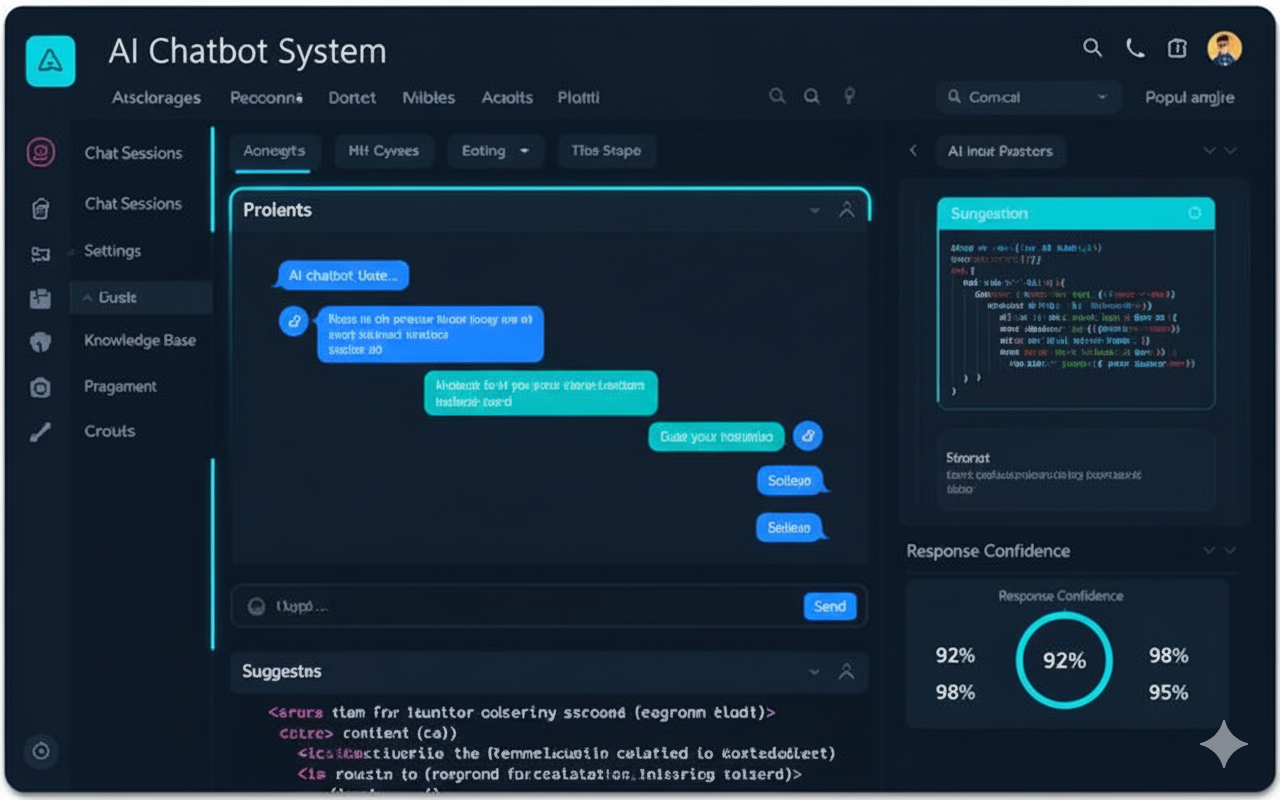Click the pink circular chat icon in sidebar
The image size is (1280, 800).
(40, 152)
